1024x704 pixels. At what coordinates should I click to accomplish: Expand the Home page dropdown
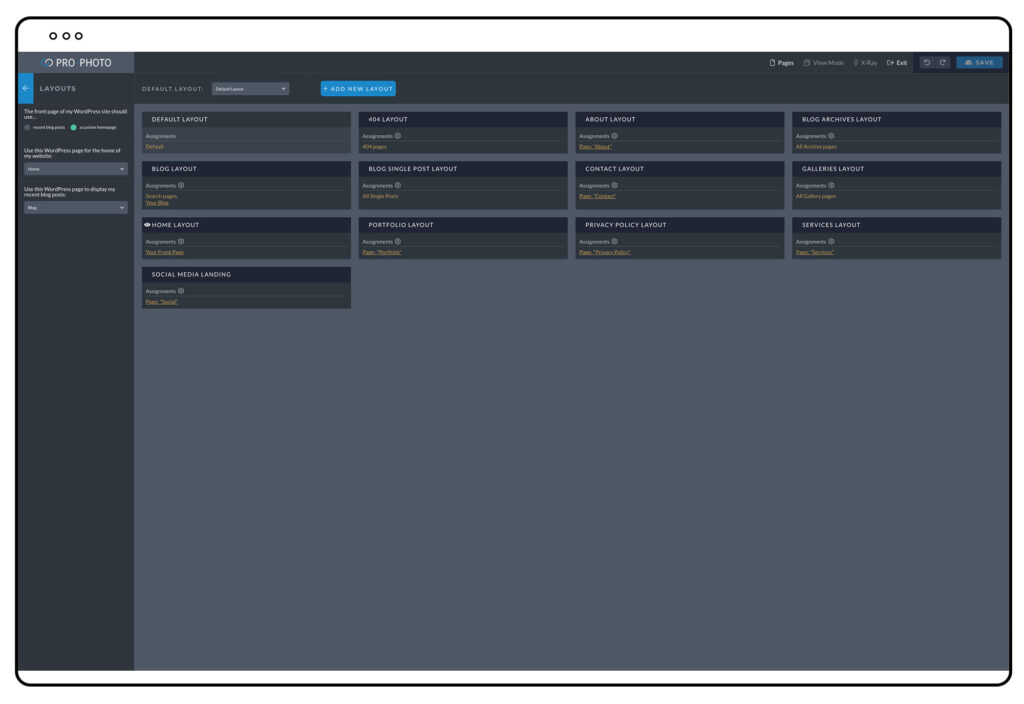76,169
